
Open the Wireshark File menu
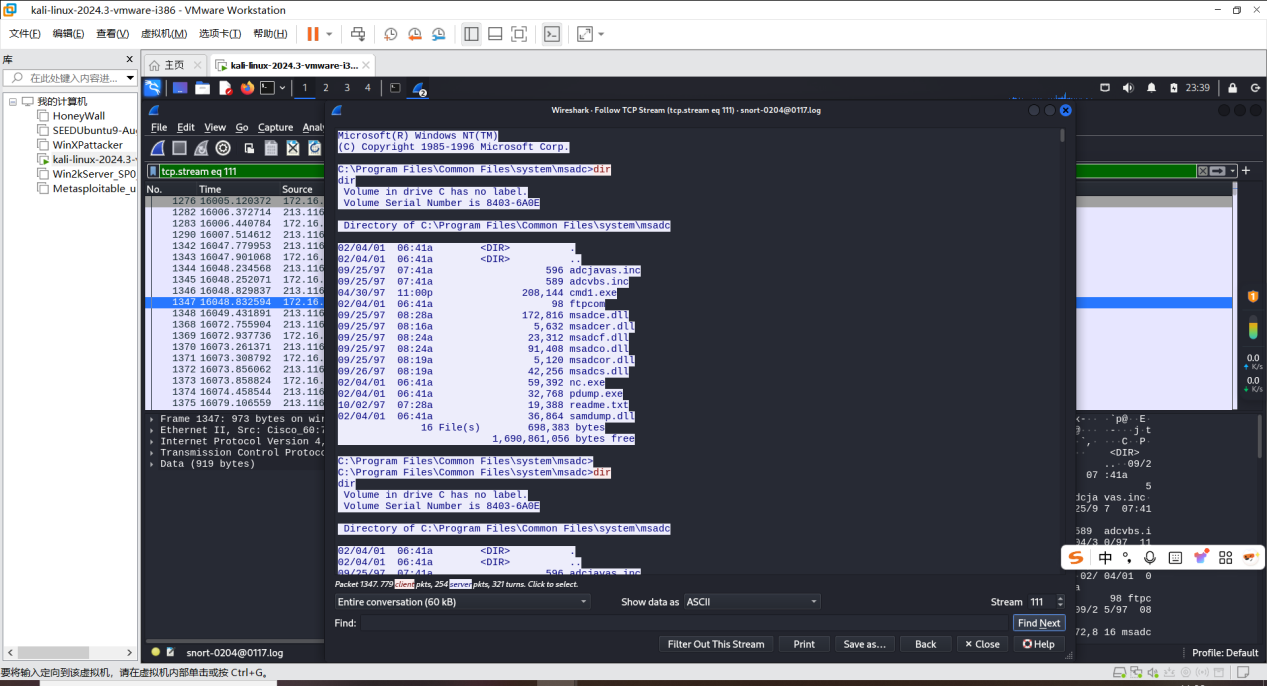[x=159, y=127]
